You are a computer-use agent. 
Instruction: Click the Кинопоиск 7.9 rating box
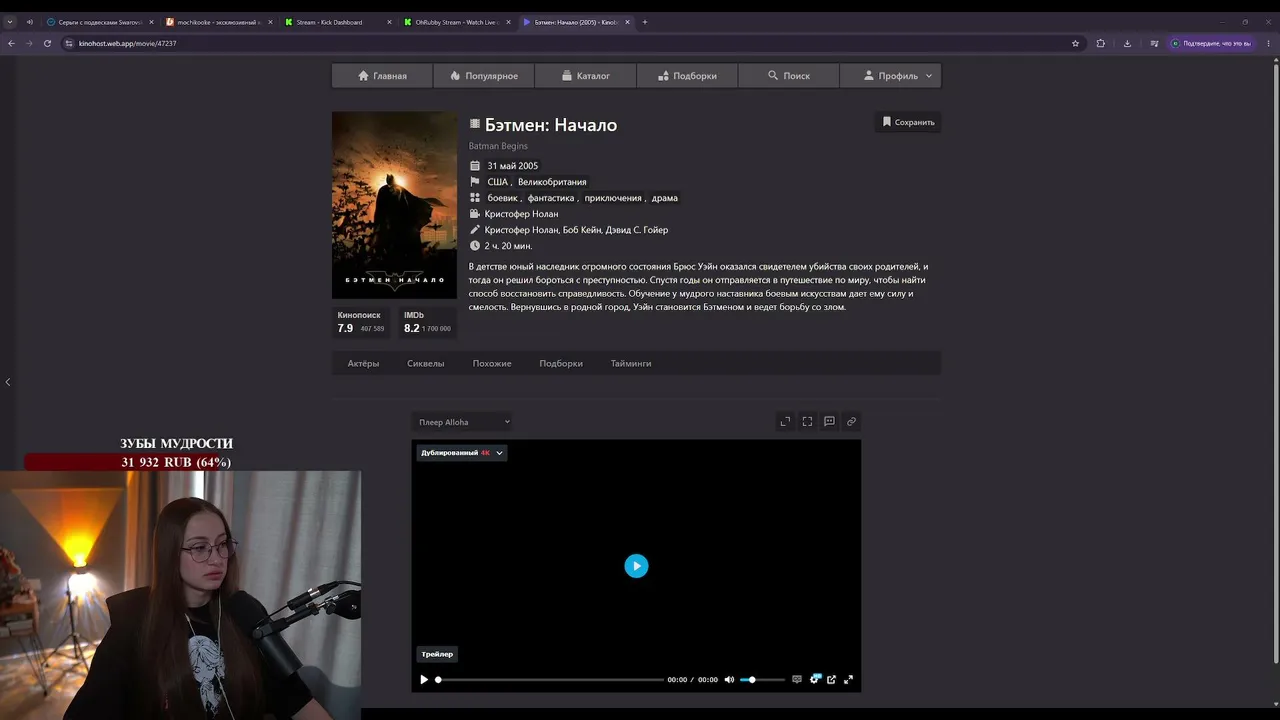(362, 322)
